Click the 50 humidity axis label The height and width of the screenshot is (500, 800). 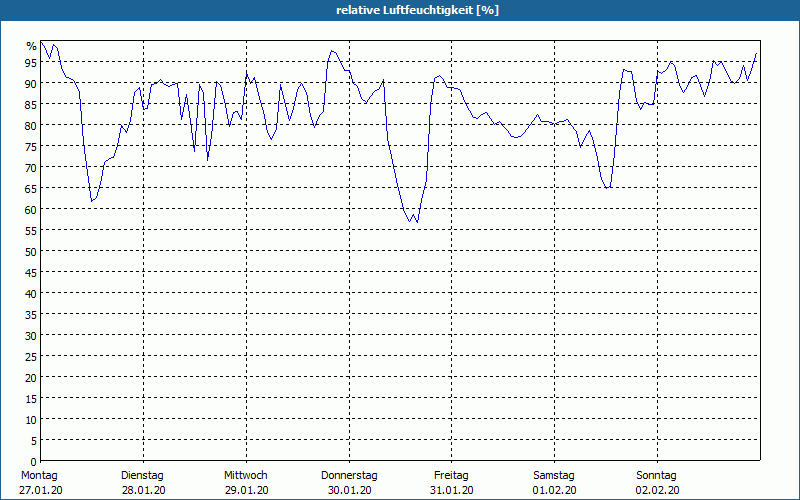tap(32, 252)
